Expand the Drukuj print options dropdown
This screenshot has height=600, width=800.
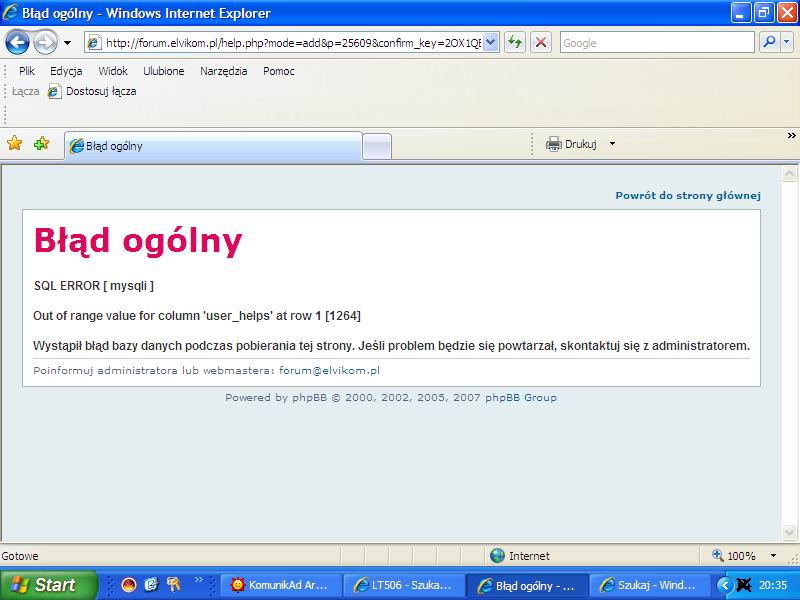point(612,144)
